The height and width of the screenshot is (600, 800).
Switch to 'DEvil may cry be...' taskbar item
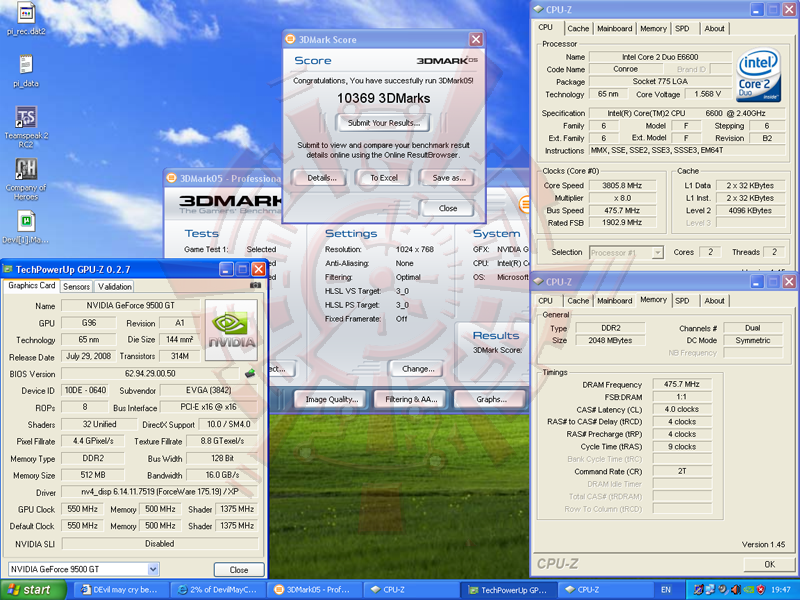[120, 590]
